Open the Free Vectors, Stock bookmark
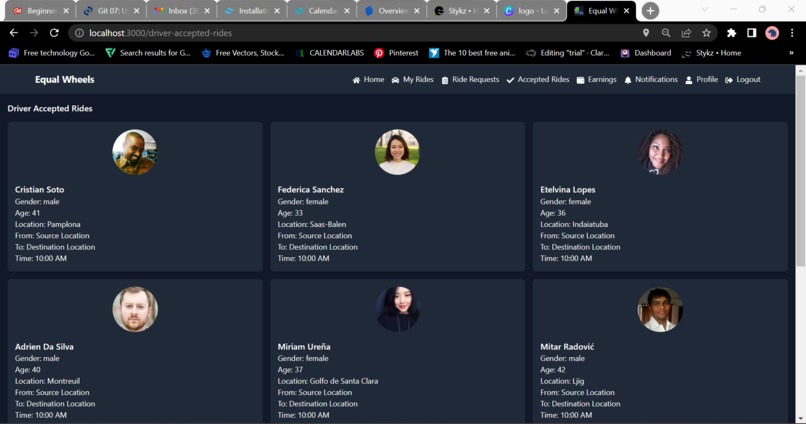The height and width of the screenshot is (424, 806). point(243,53)
